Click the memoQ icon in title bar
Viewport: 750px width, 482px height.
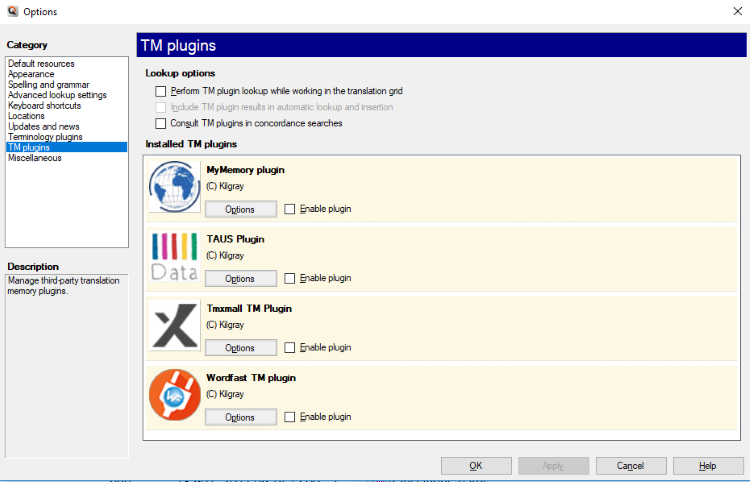(12, 11)
